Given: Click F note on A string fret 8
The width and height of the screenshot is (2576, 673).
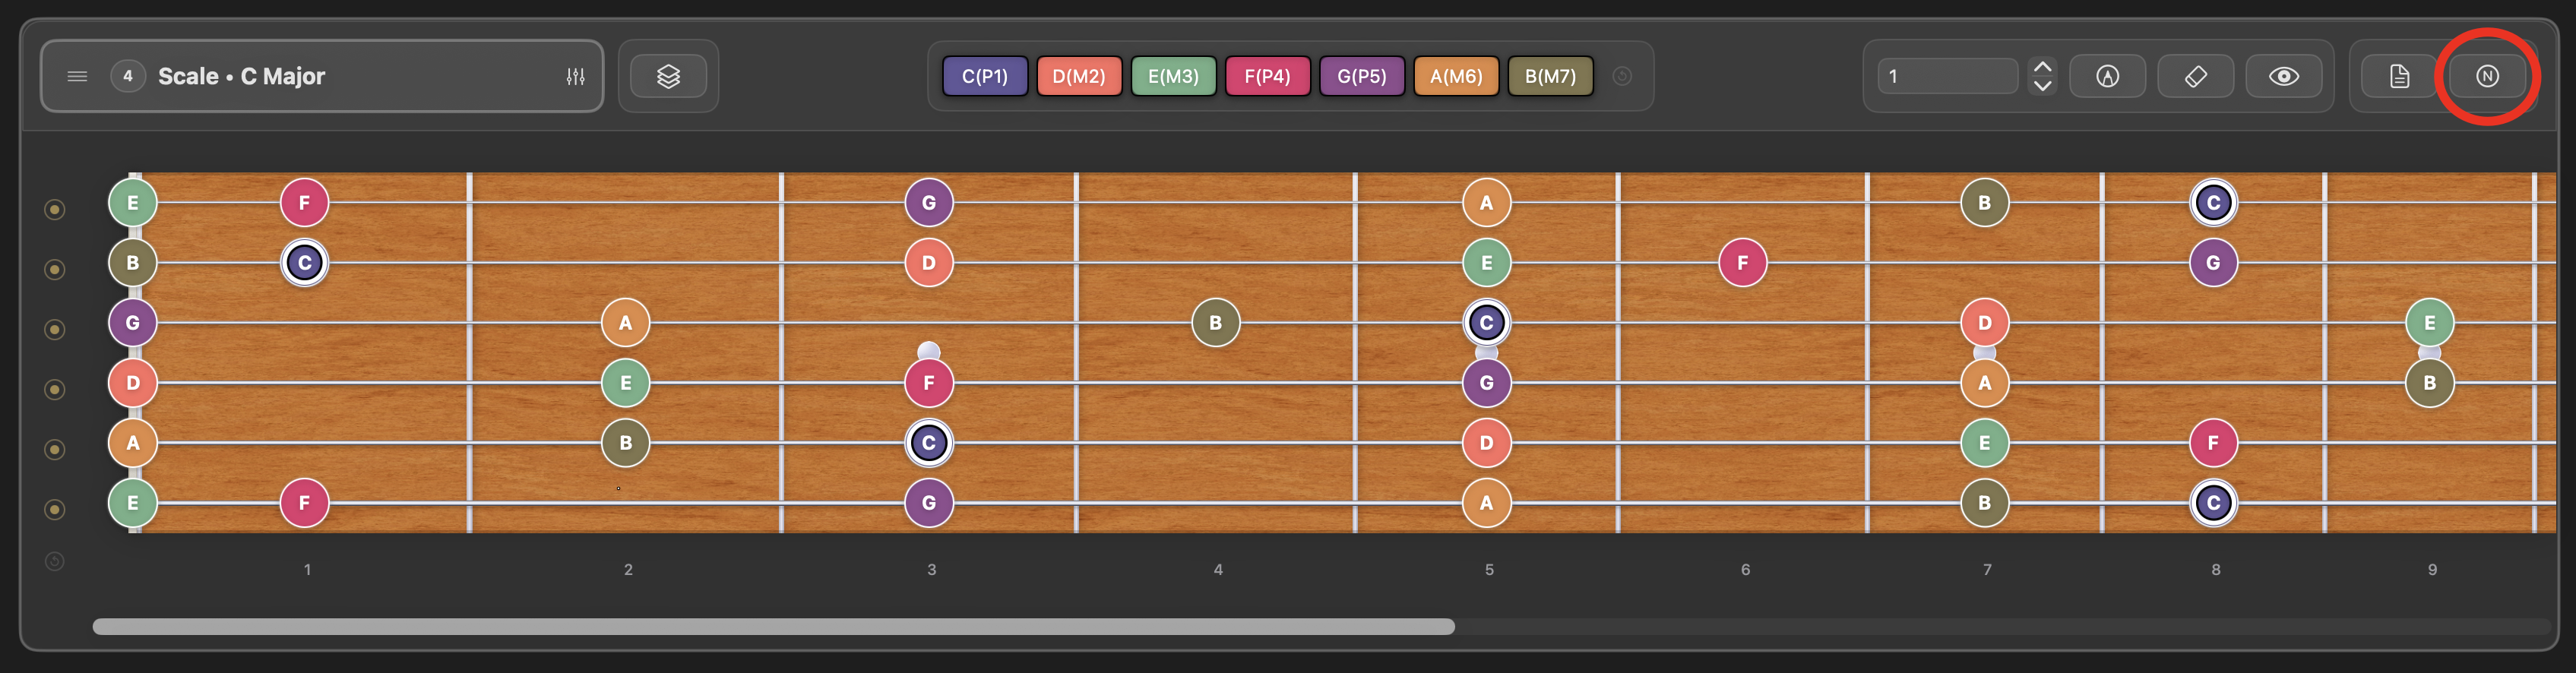Looking at the screenshot, I should click(2214, 443).
